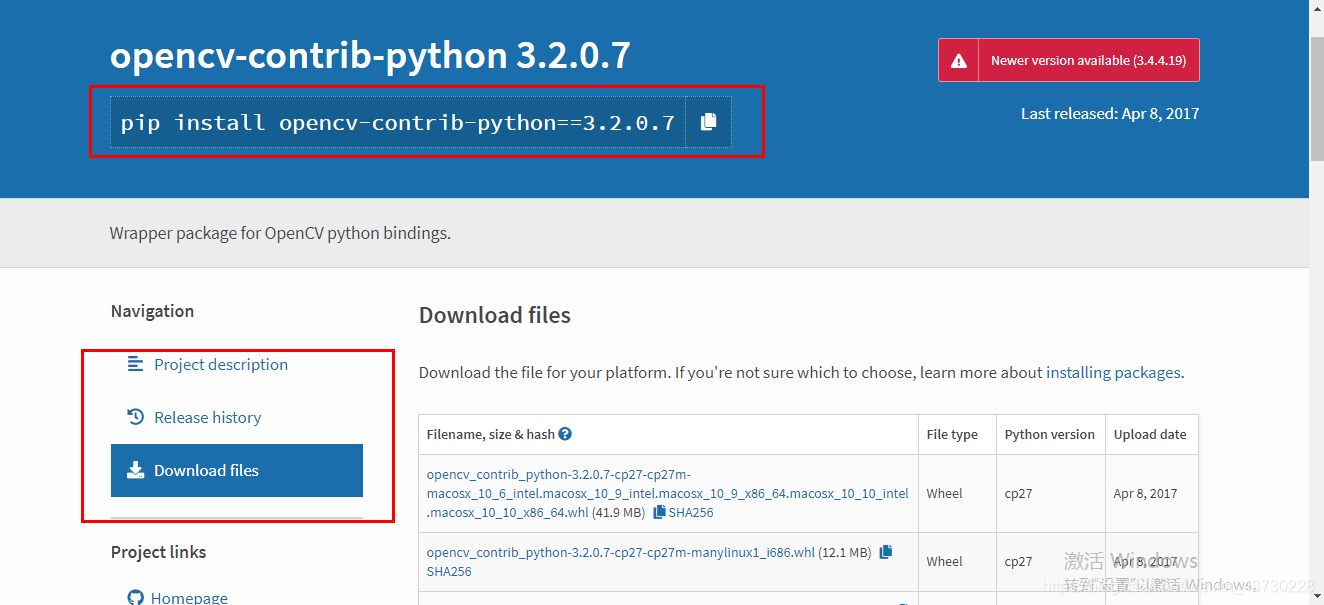
Task: Download the macosx cp27 wheel file
Action: [667, 493]
